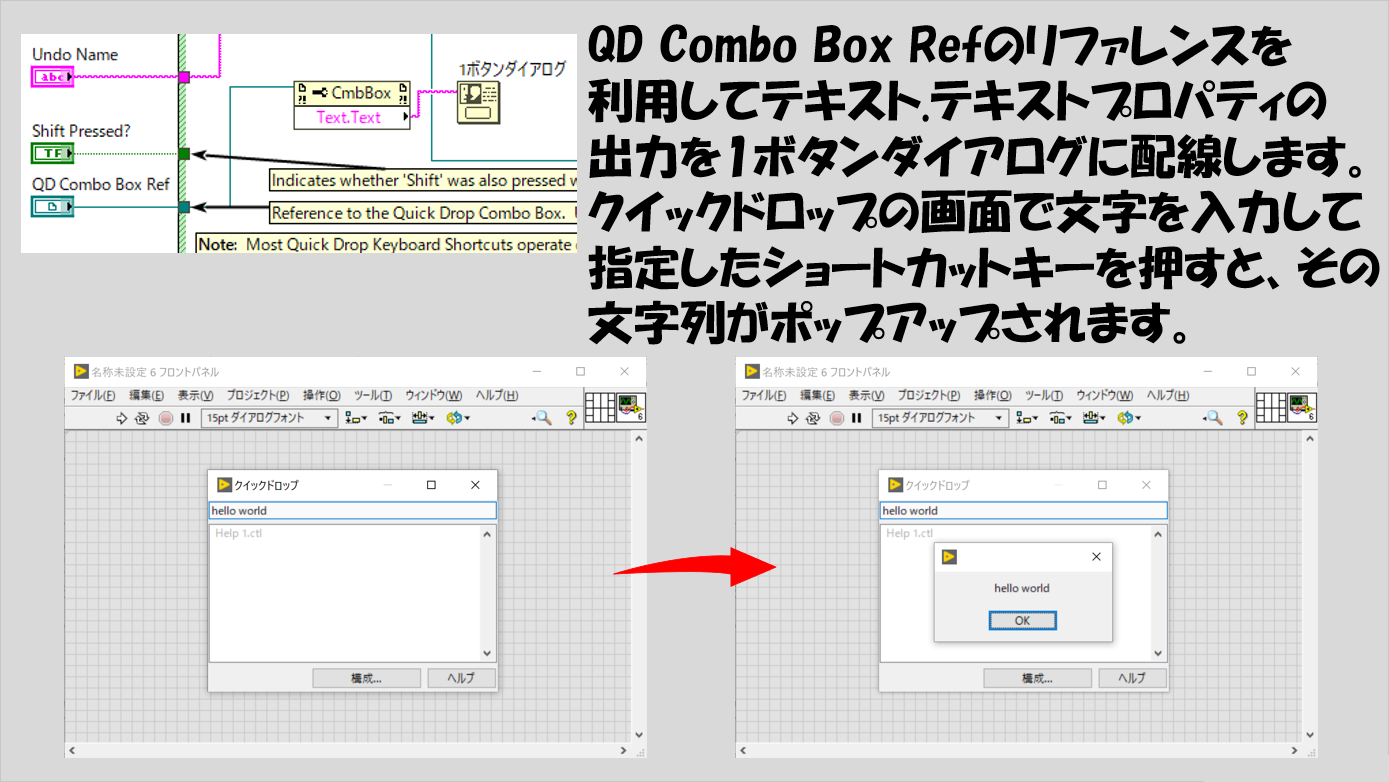Click Pause button in window without OK popup

coord(185,418)
